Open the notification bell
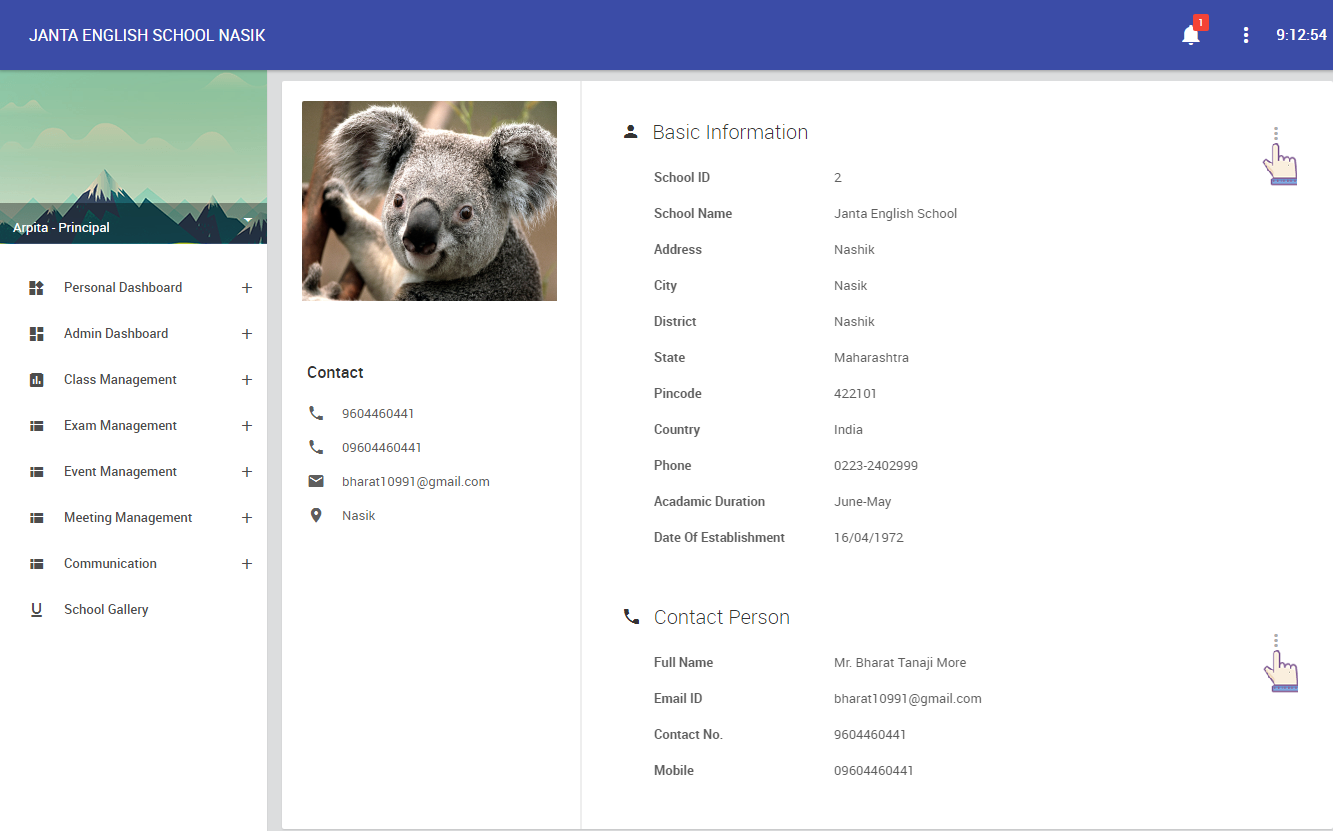Image resolution: width=1333 pixels, height=831 pixels. [1190, 35]
